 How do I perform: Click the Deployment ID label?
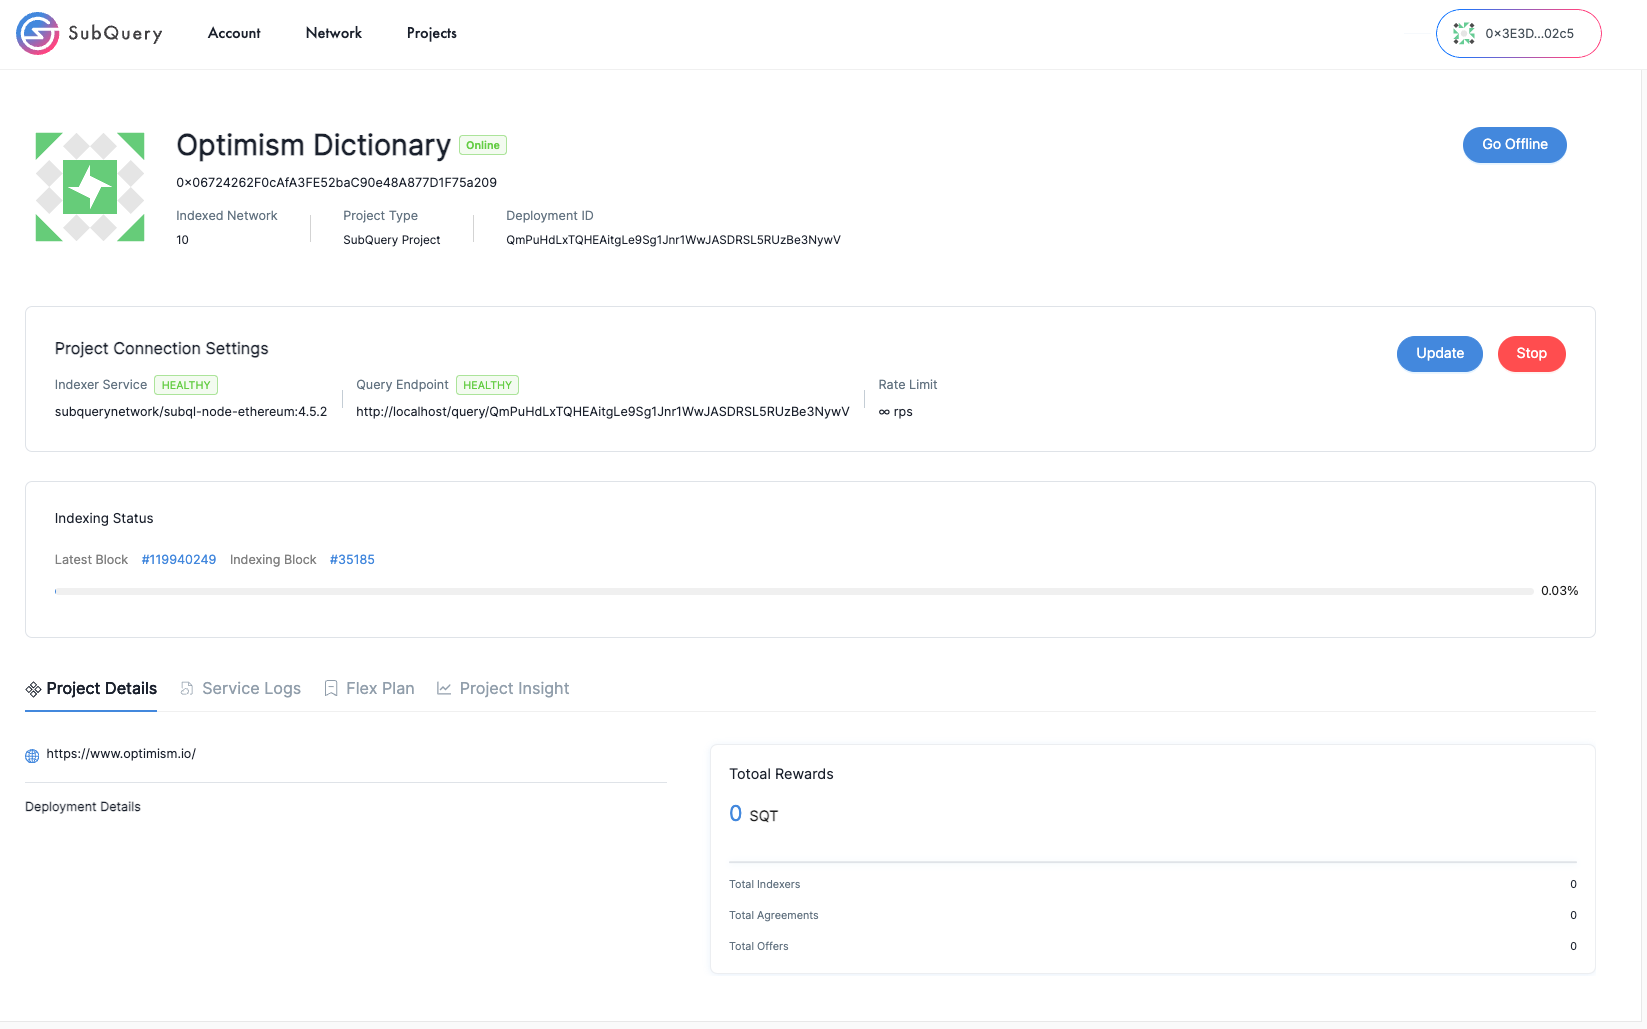pyautogui.click(x=550, y=216)
